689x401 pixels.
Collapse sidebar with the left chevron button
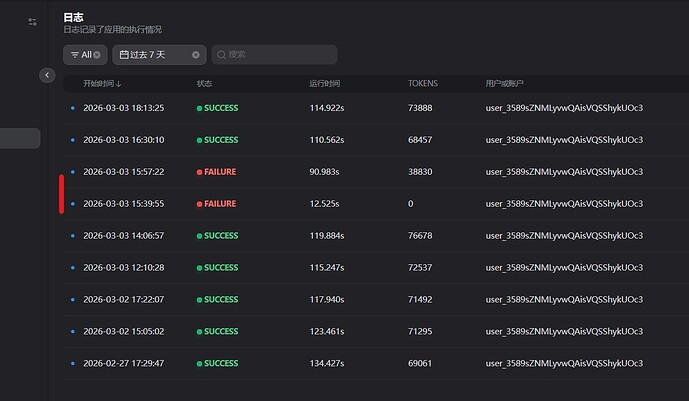point(47,75)
